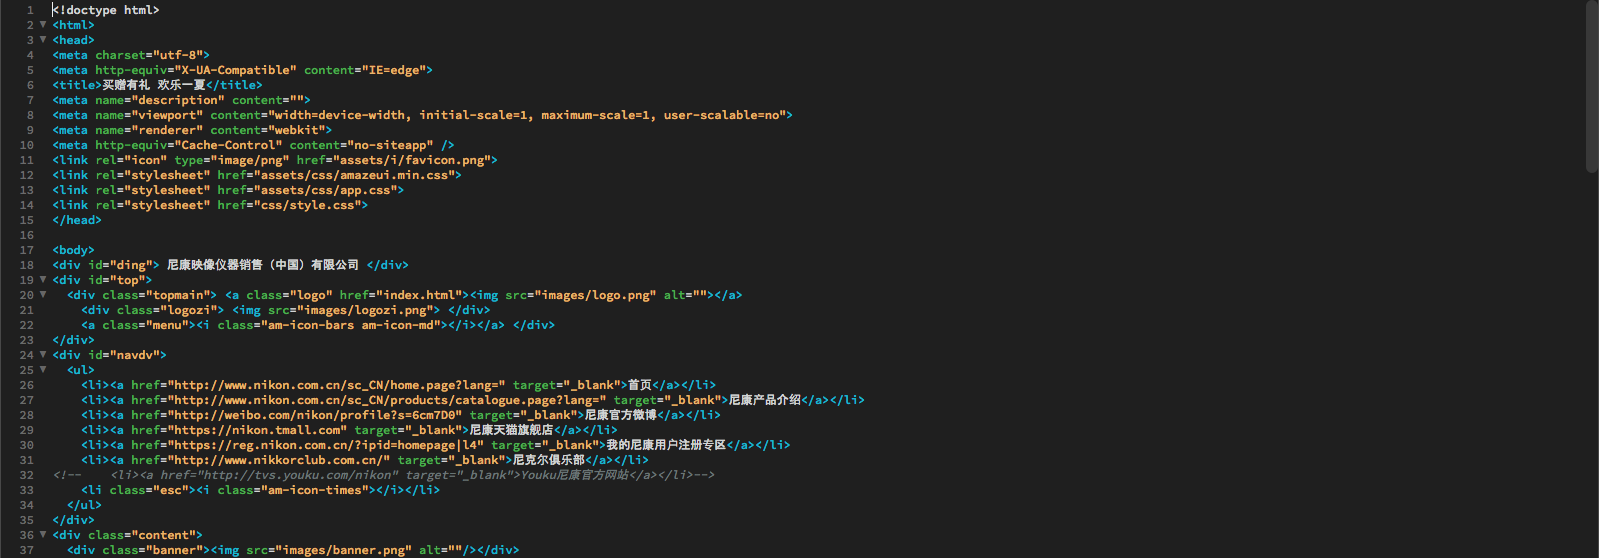Fold the div class="content" block on line 36
This screenshot has width=1599, height=558.
[43, 535]
